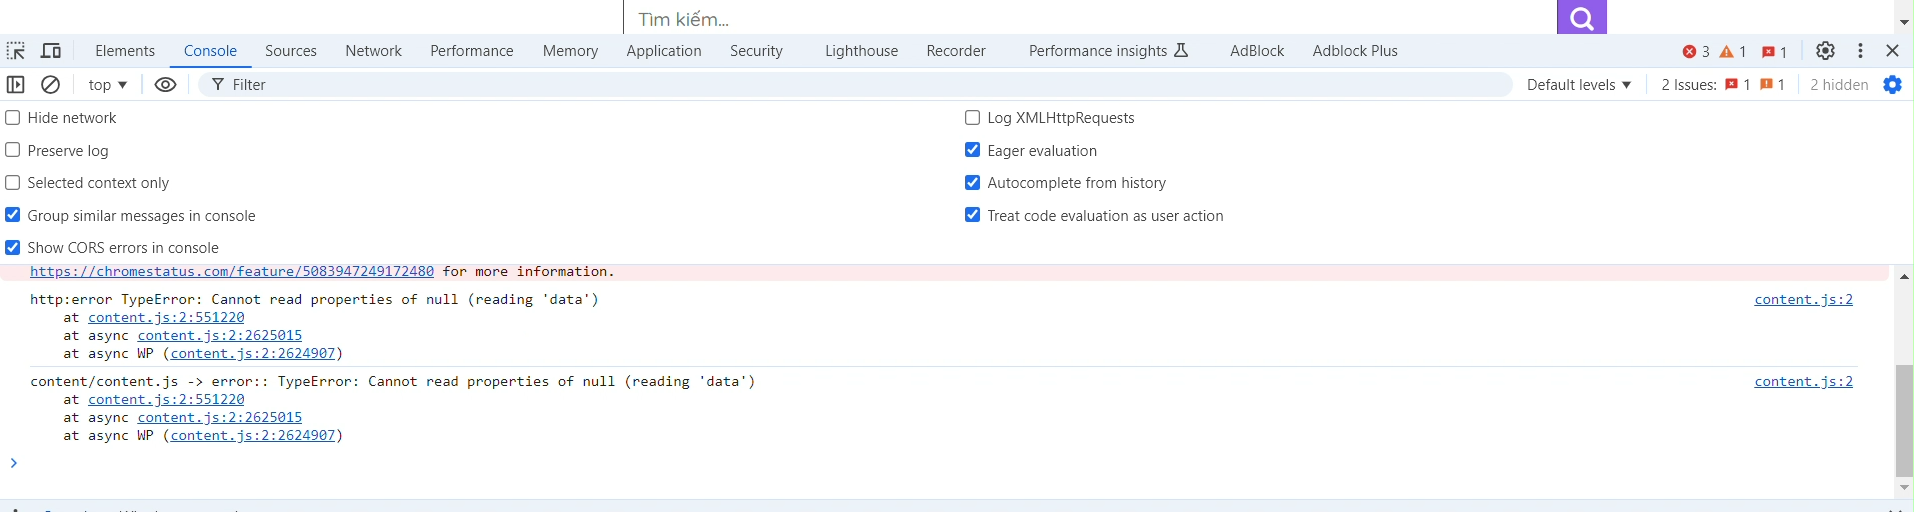Activate the inspect element picker icon
The image size is (1914, 512).
[16, 51]
